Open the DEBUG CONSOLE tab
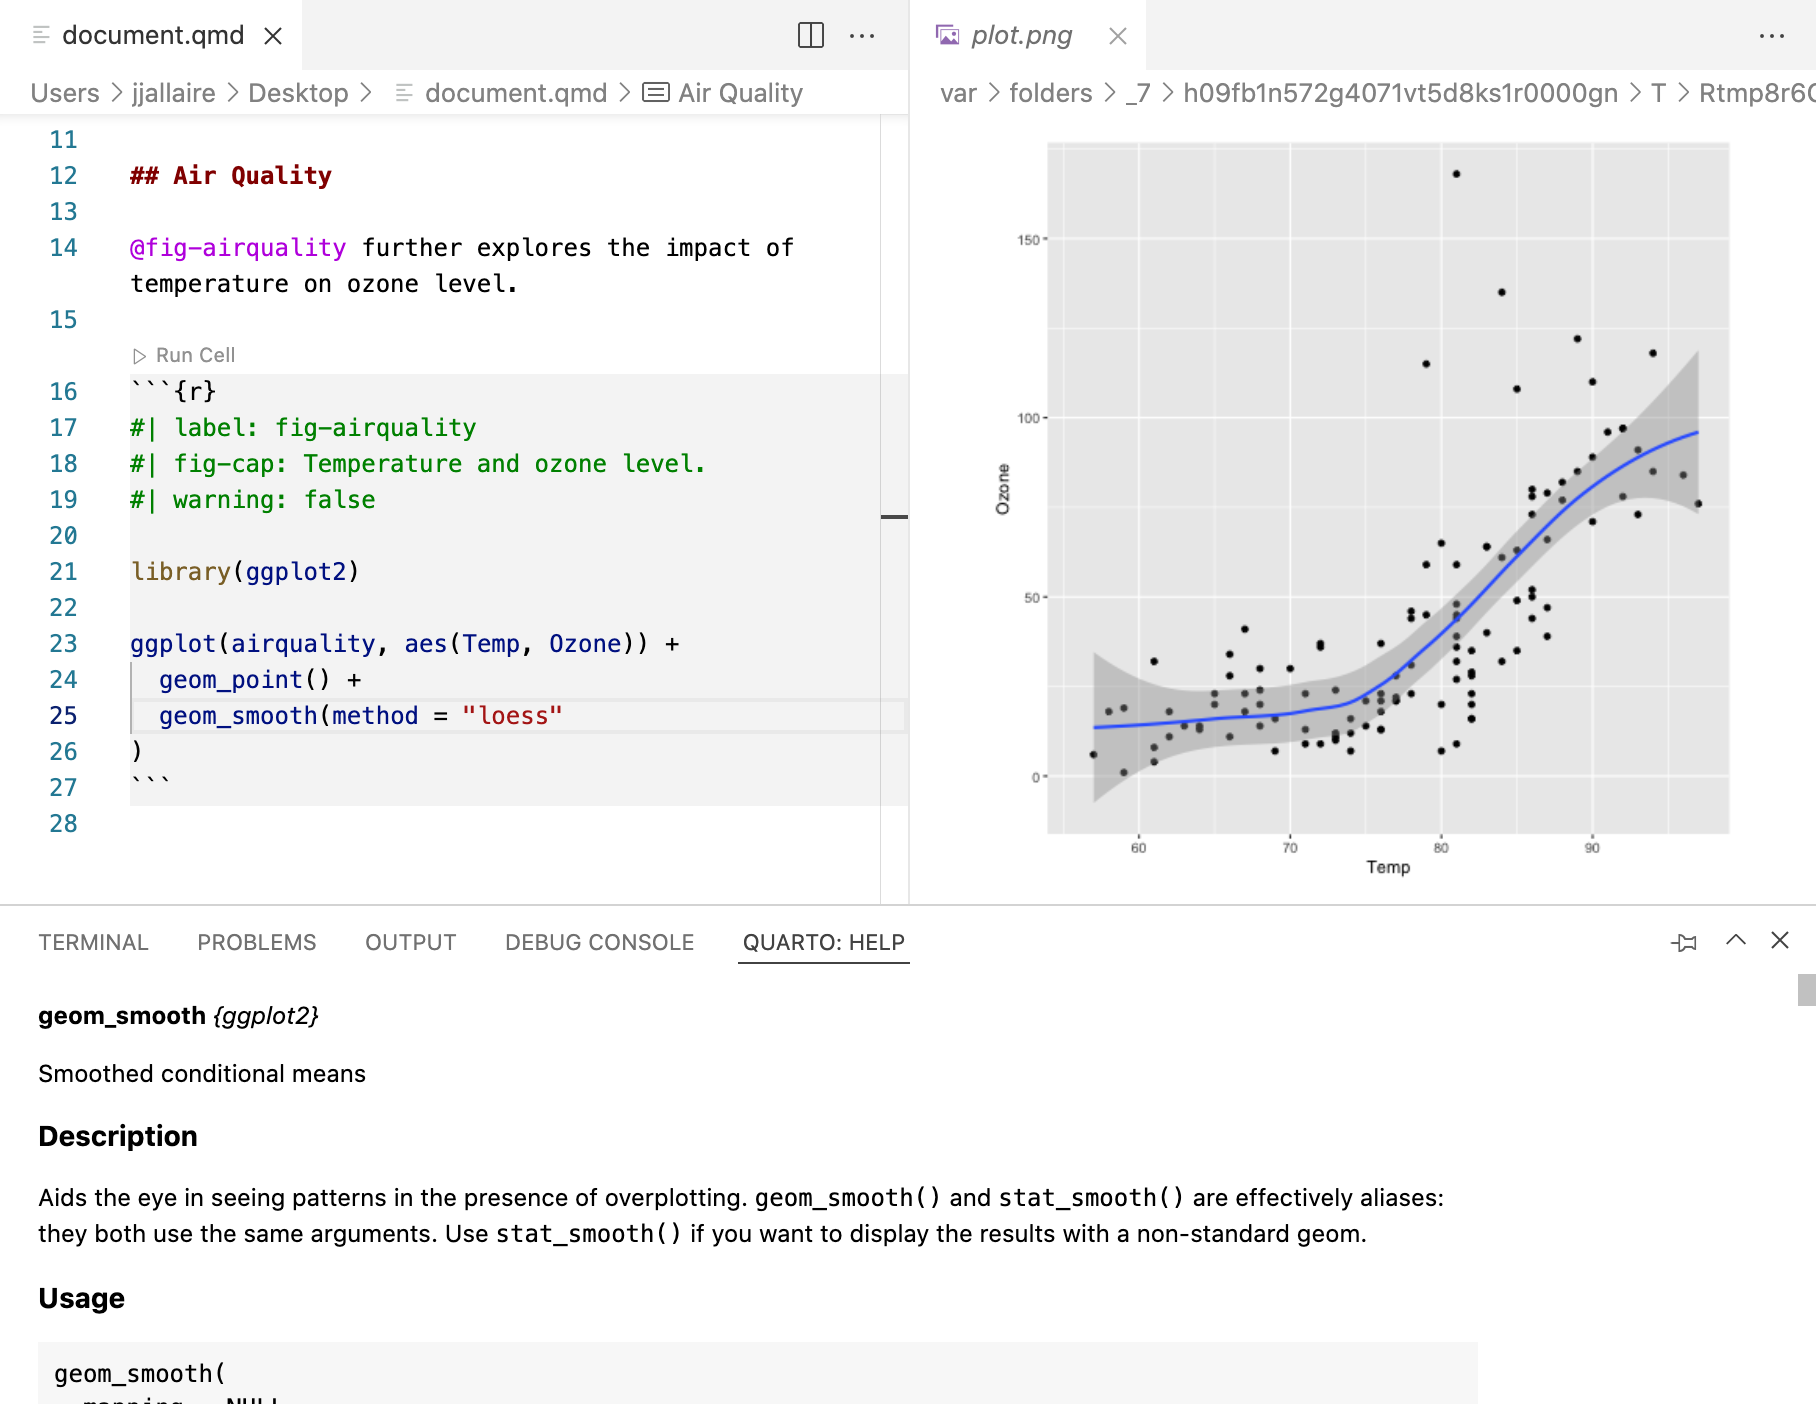 point(598,941)
